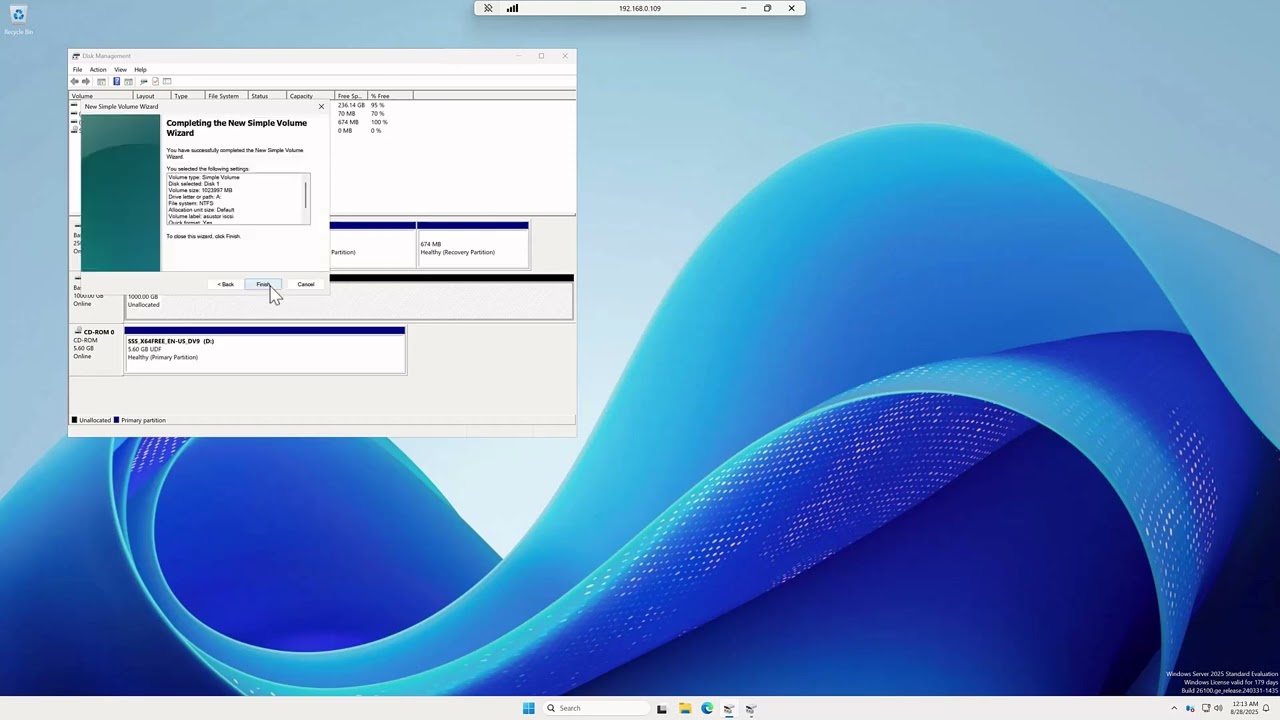
Task: Open the Help menu
Action: (x=140, y=70)
